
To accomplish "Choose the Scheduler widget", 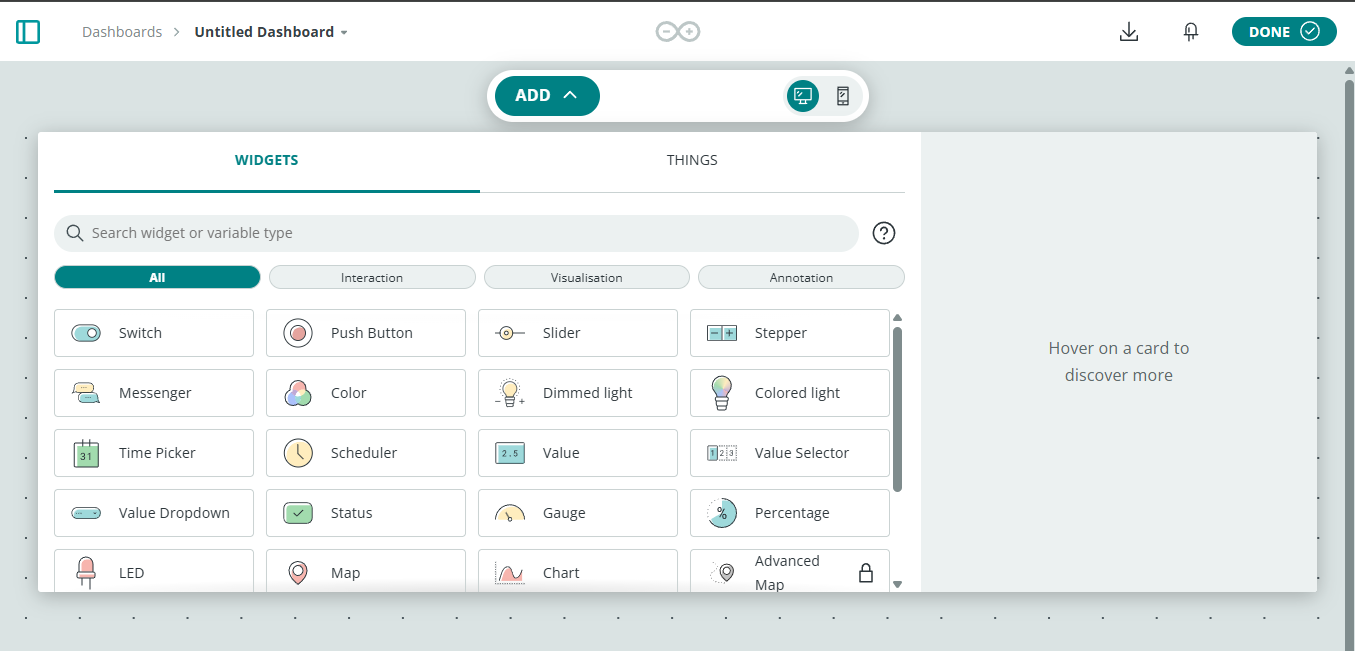I will coord(365,453).
